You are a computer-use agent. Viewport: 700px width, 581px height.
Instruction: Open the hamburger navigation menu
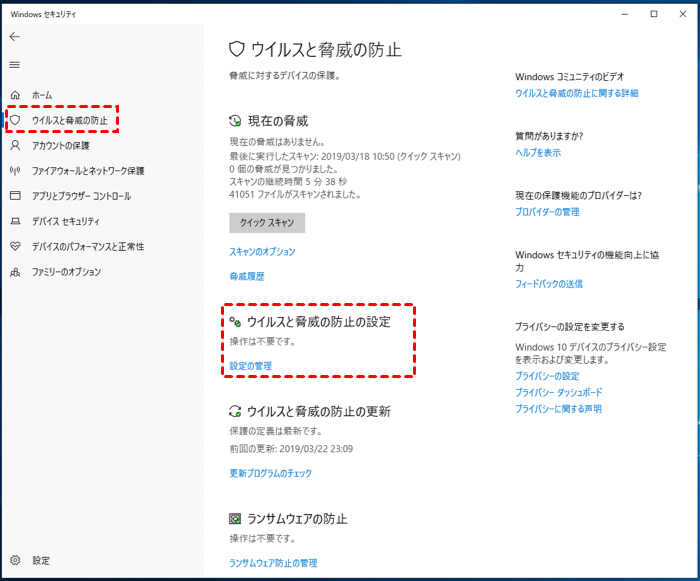click(15, 65)
